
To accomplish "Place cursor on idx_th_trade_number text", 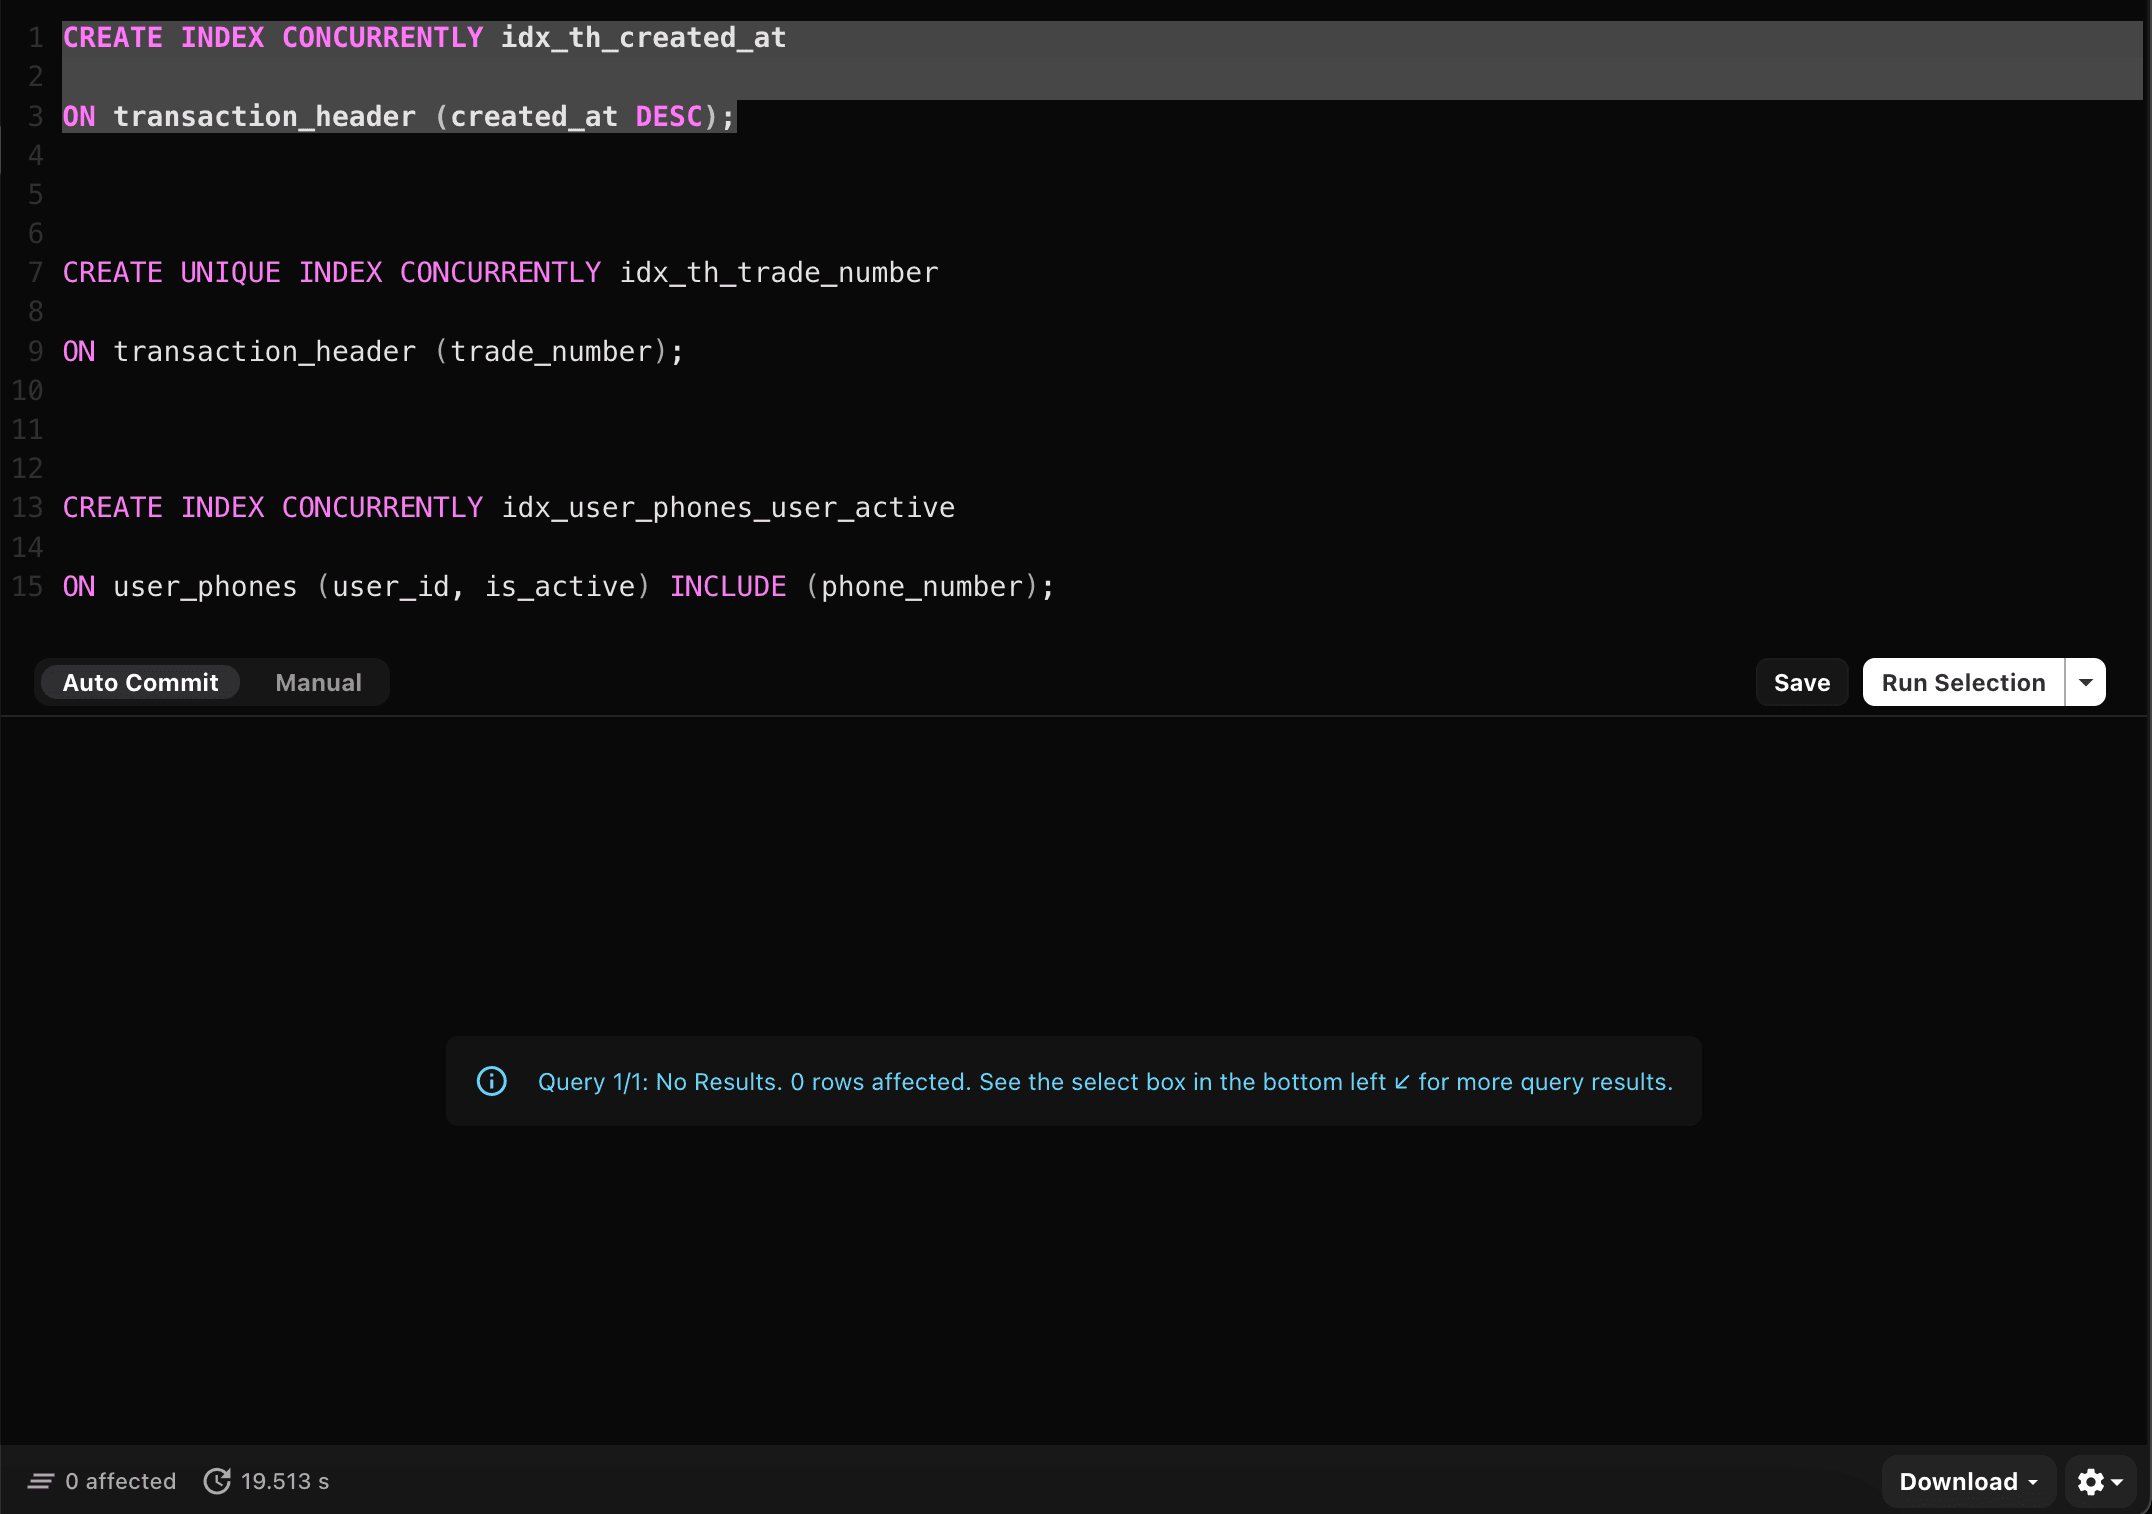I will tap(779, 272).
